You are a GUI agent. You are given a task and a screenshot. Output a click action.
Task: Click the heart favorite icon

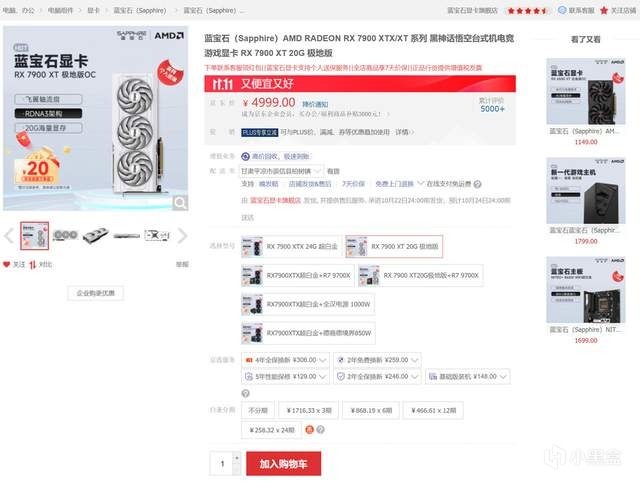coord(6,265)
